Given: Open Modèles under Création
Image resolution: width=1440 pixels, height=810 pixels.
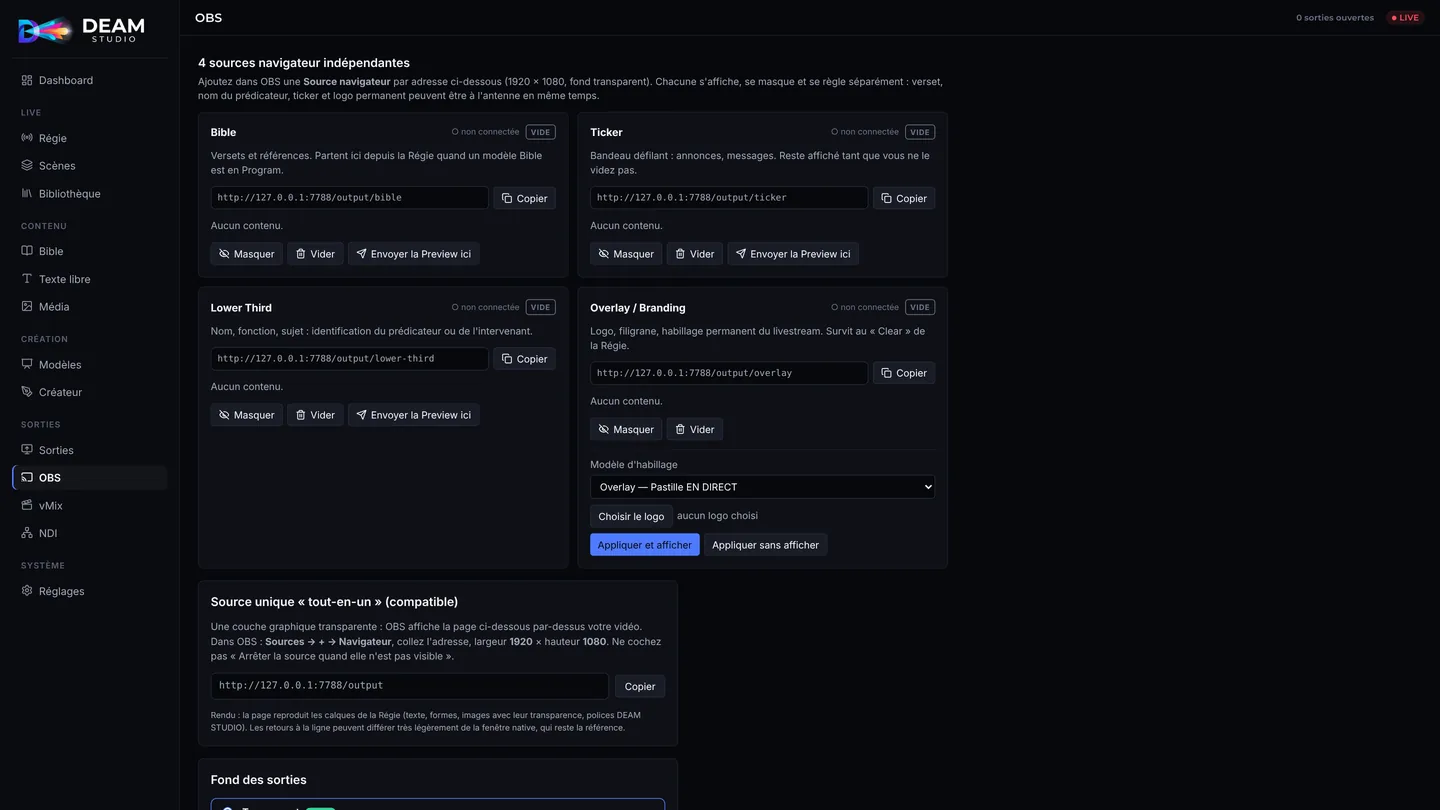Looking at the screenshot, I should tap(89, 365).
